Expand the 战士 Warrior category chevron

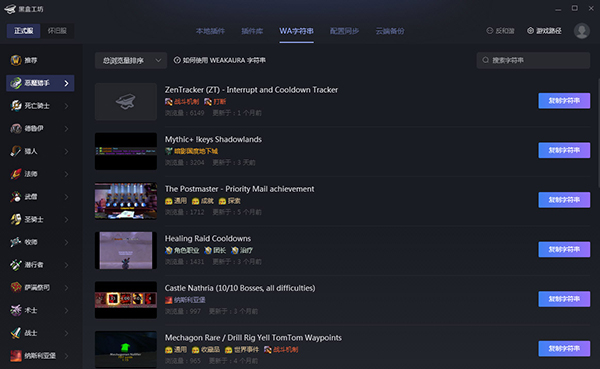click(x=67, y=333)
